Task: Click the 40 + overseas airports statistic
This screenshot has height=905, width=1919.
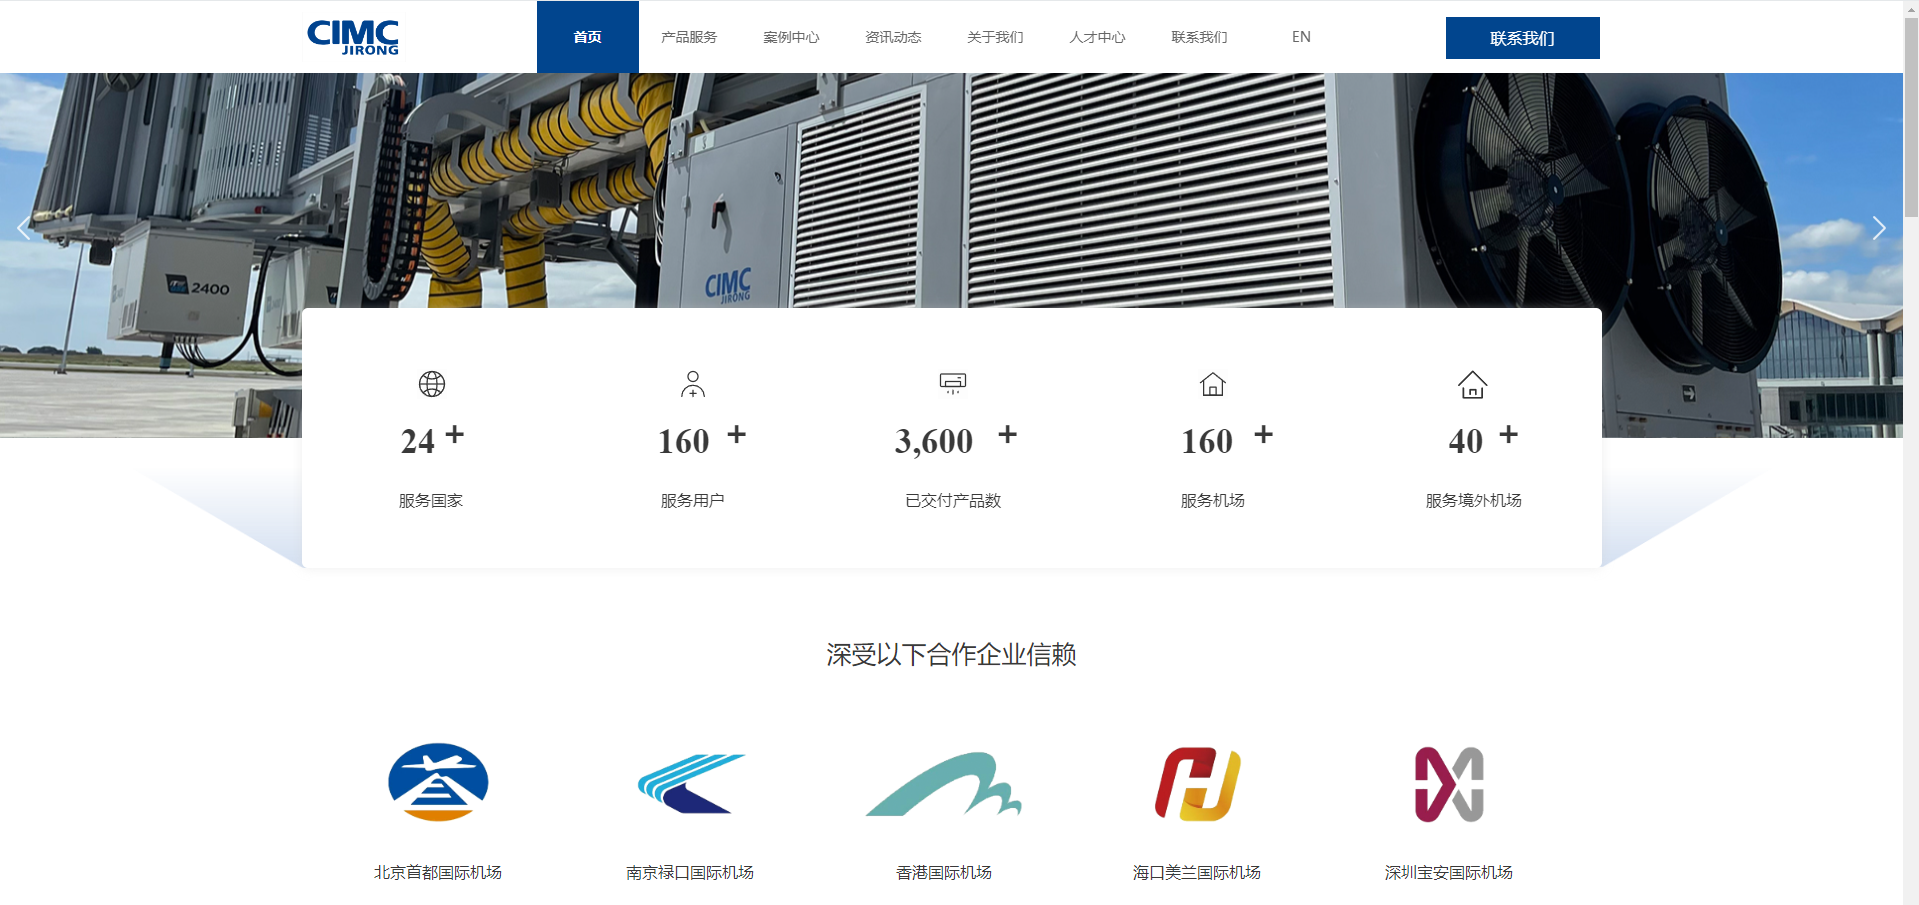Action: click(x=1483, y=439)
